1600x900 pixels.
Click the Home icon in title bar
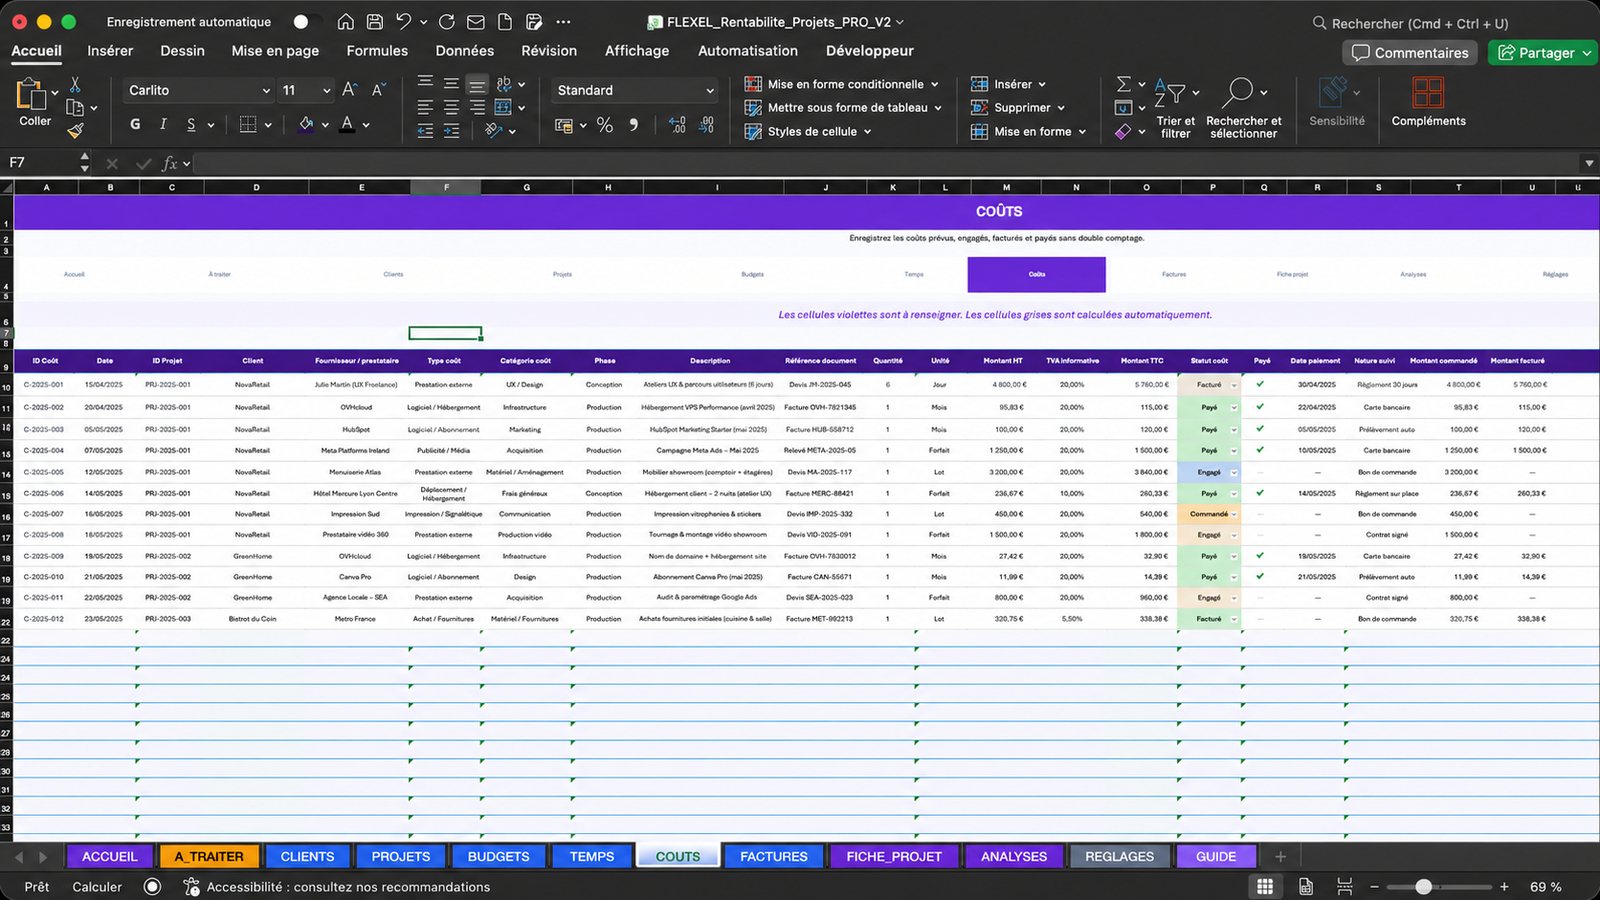345,22
